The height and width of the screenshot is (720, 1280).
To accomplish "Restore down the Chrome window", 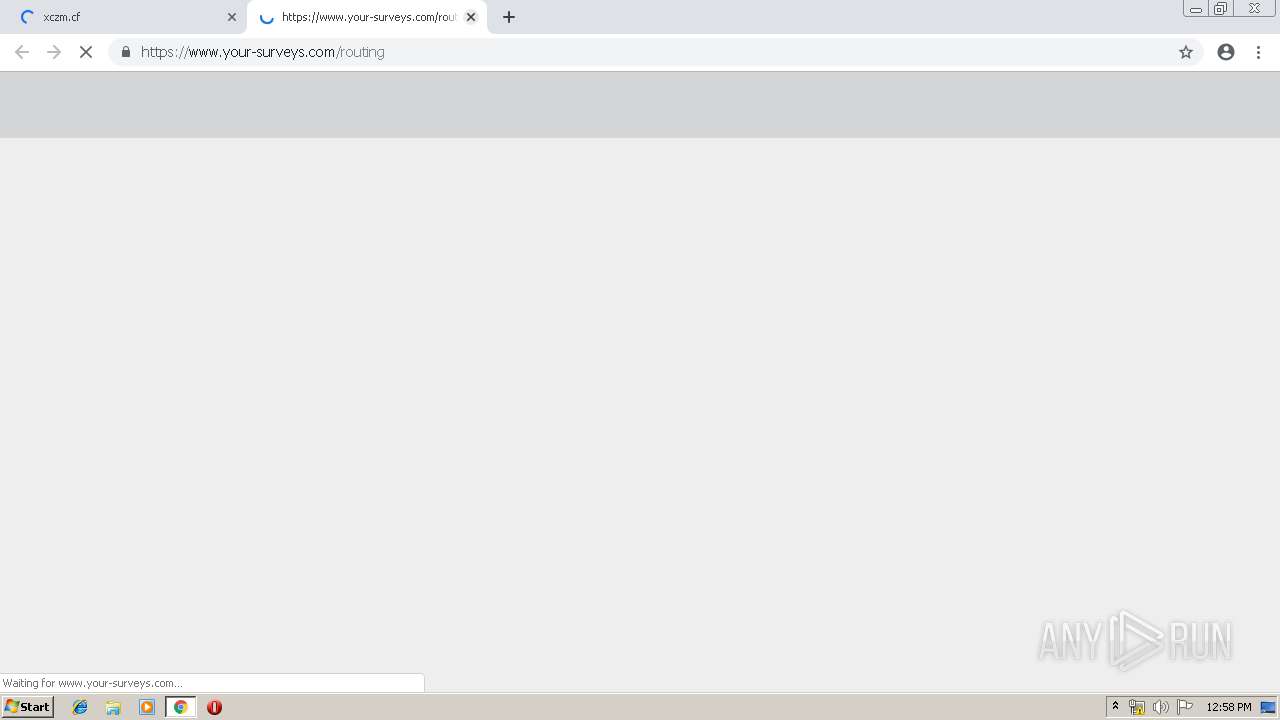I will (x=1221, y=9).
